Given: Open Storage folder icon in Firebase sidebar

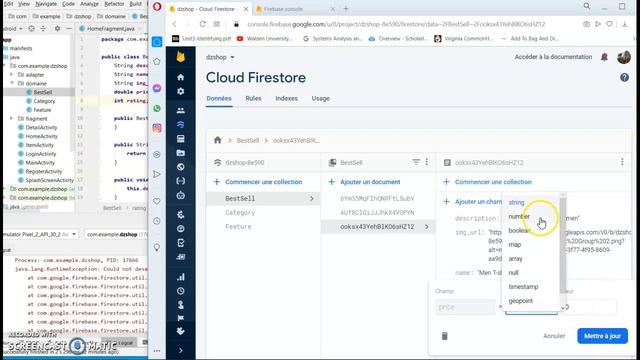Looking at the screenshot, I should click(180, 153).
